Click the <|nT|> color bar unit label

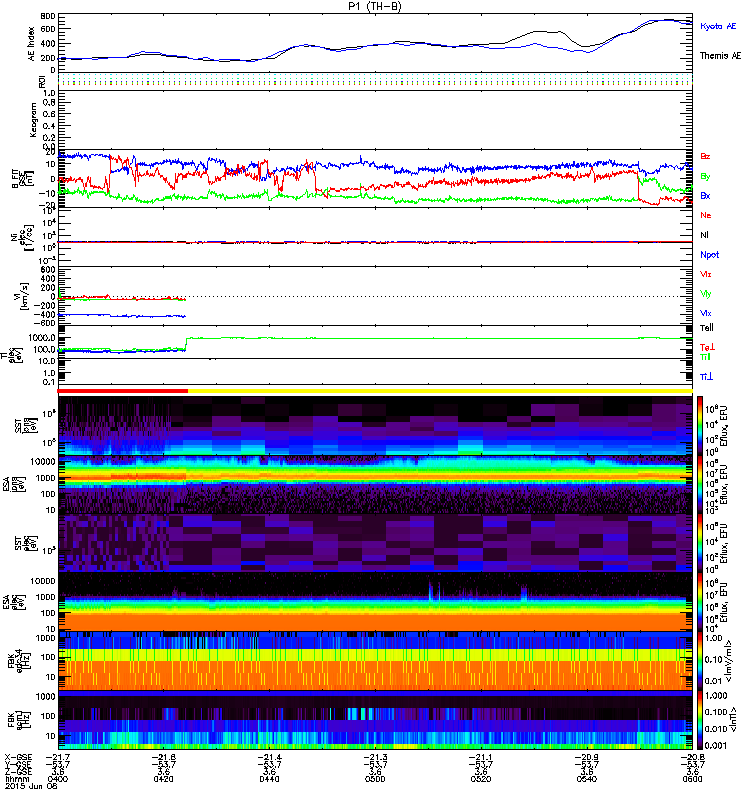pyautogui.click(x=734, y=720)
